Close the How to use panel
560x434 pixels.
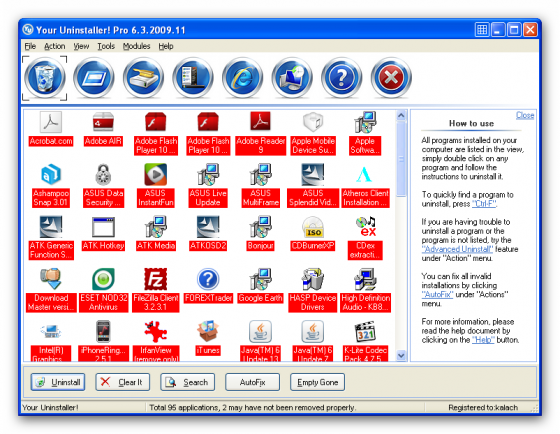pyautogui.click(x=525, y=115)
